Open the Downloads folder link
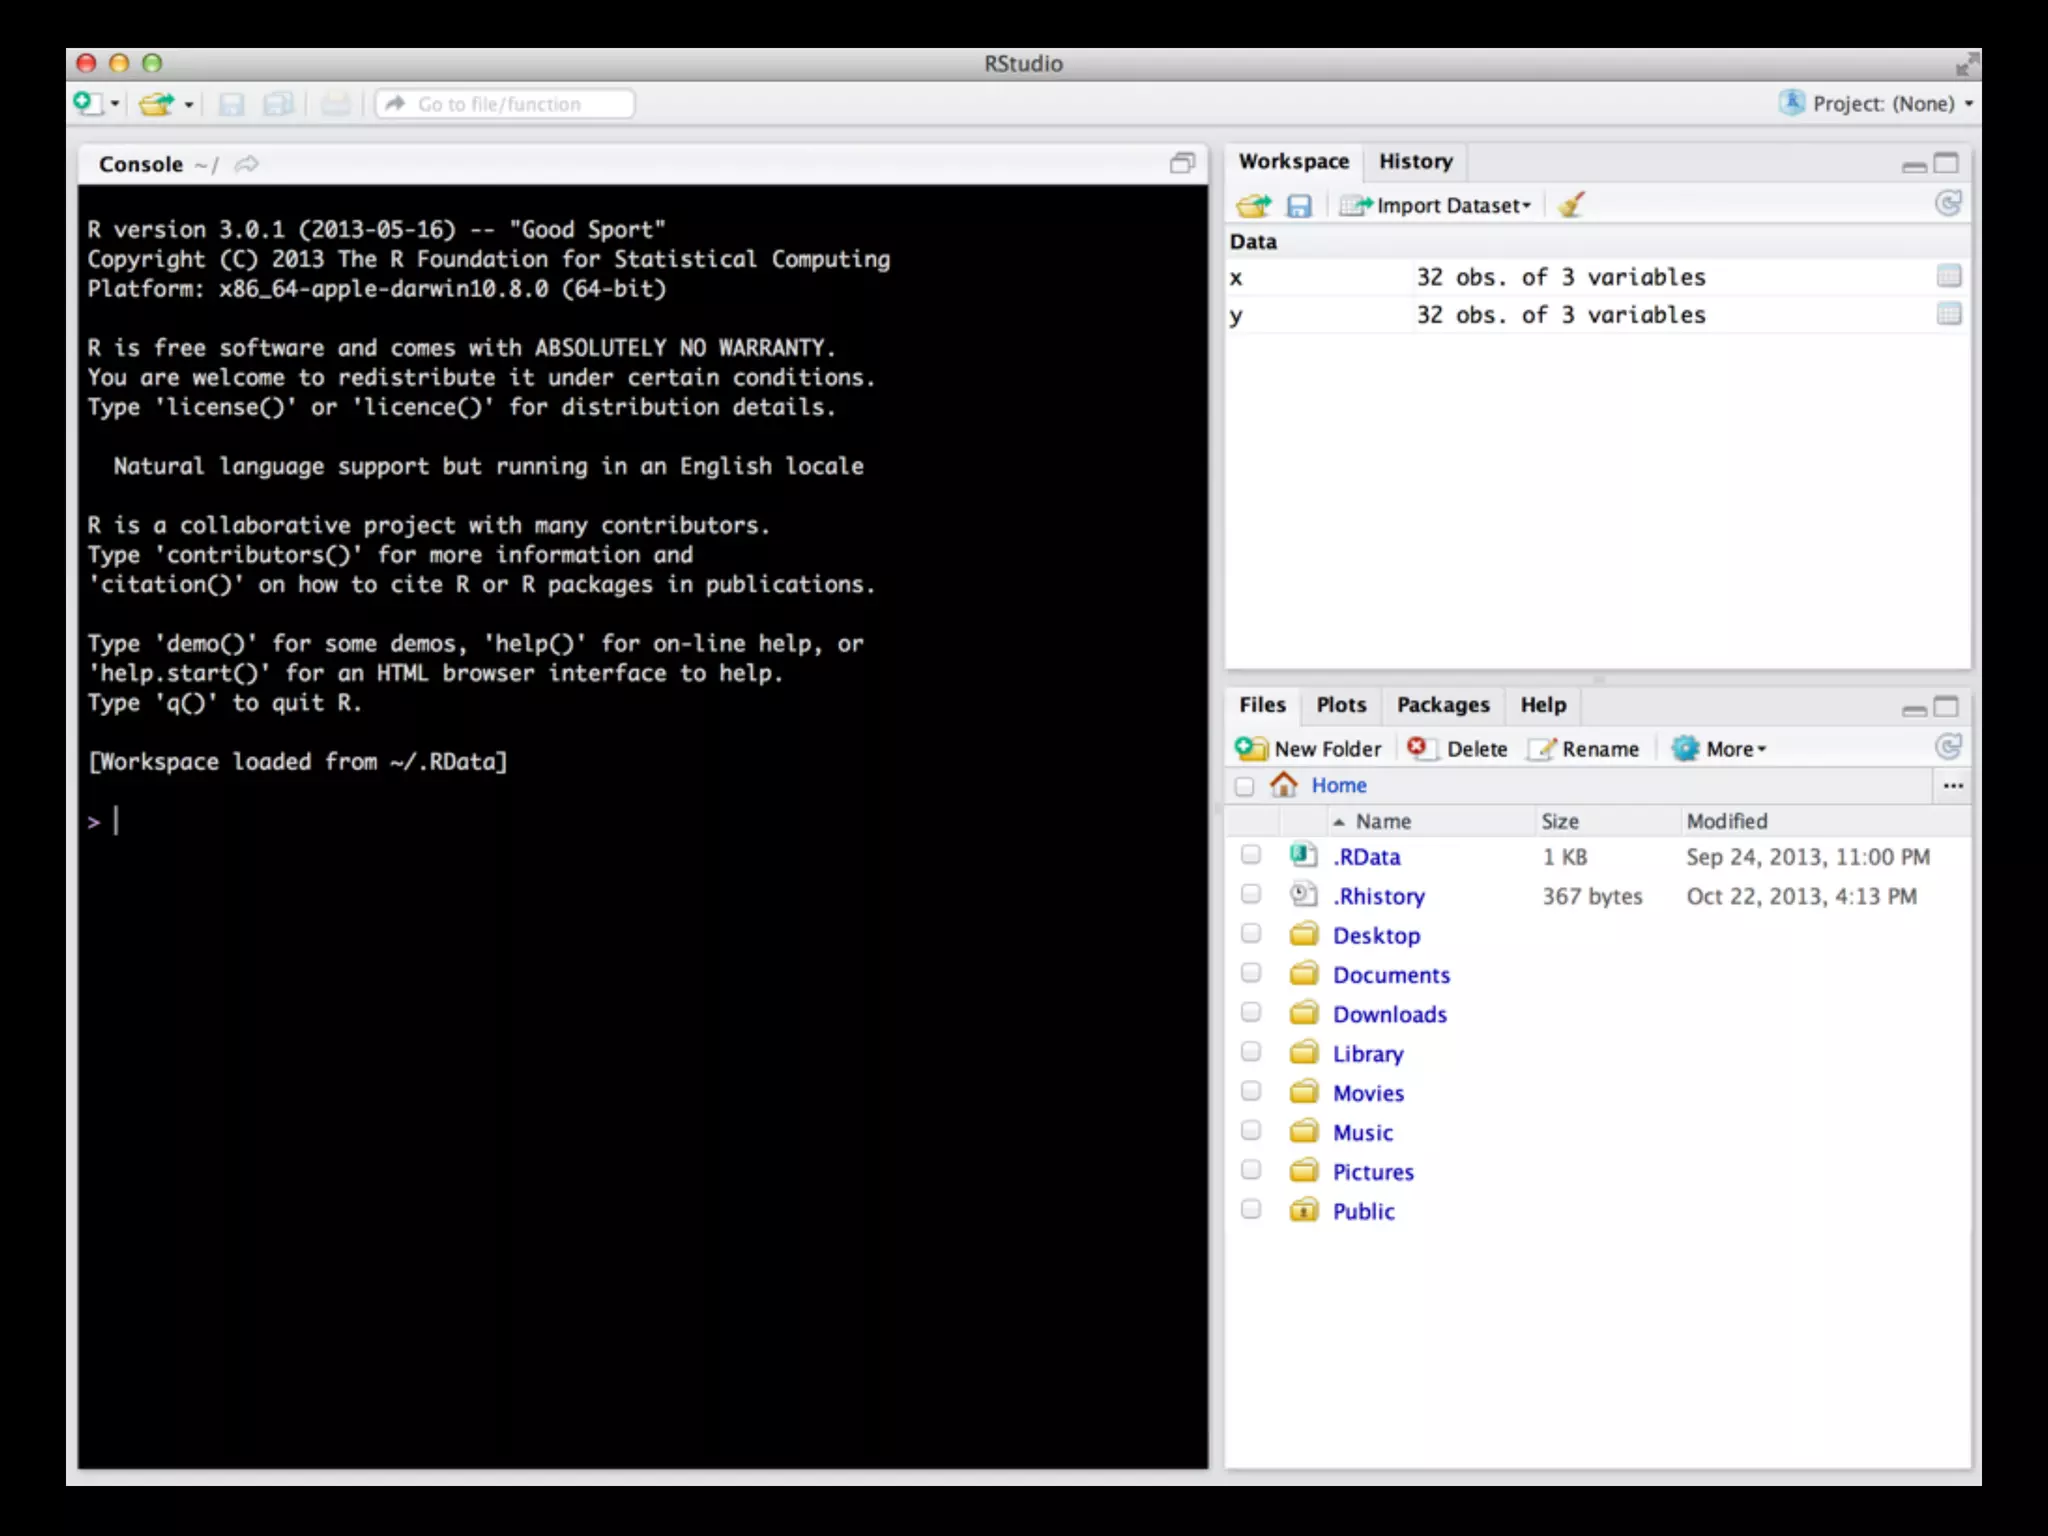Screen dimensions: 2048x1536 (x=1389, y=1014)
